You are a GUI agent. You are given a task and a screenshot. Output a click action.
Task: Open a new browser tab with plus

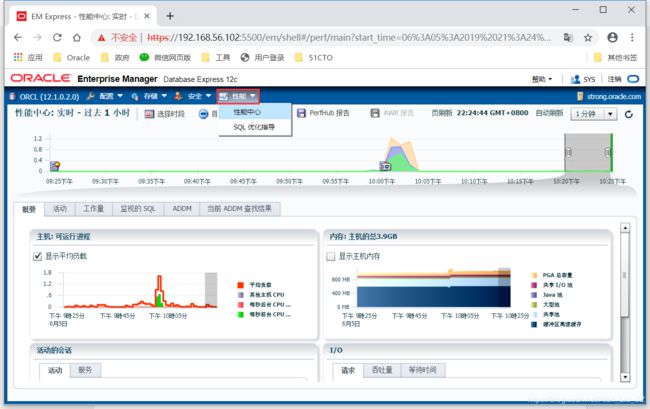(170, 16)
